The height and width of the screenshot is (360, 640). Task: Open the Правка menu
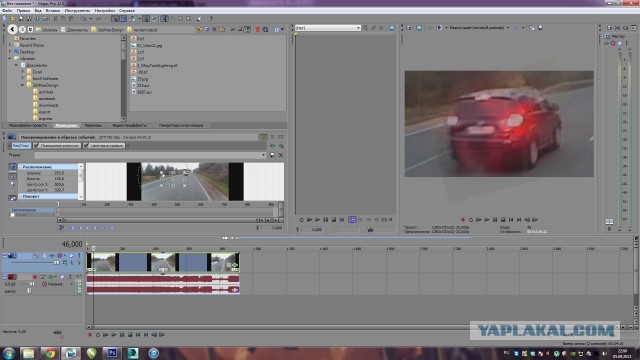coord(23,11)
